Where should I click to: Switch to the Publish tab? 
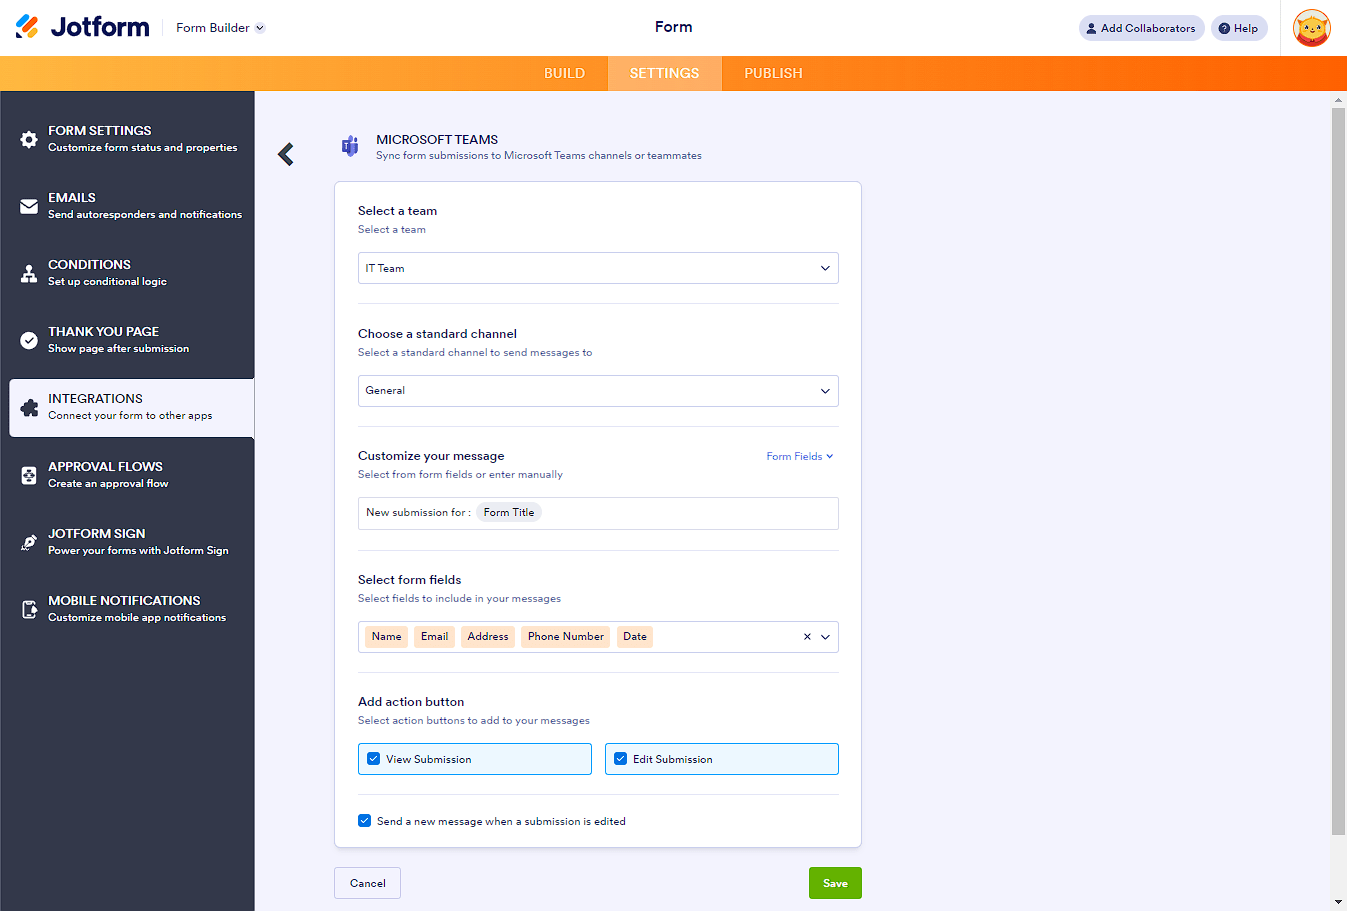[773, 73]
